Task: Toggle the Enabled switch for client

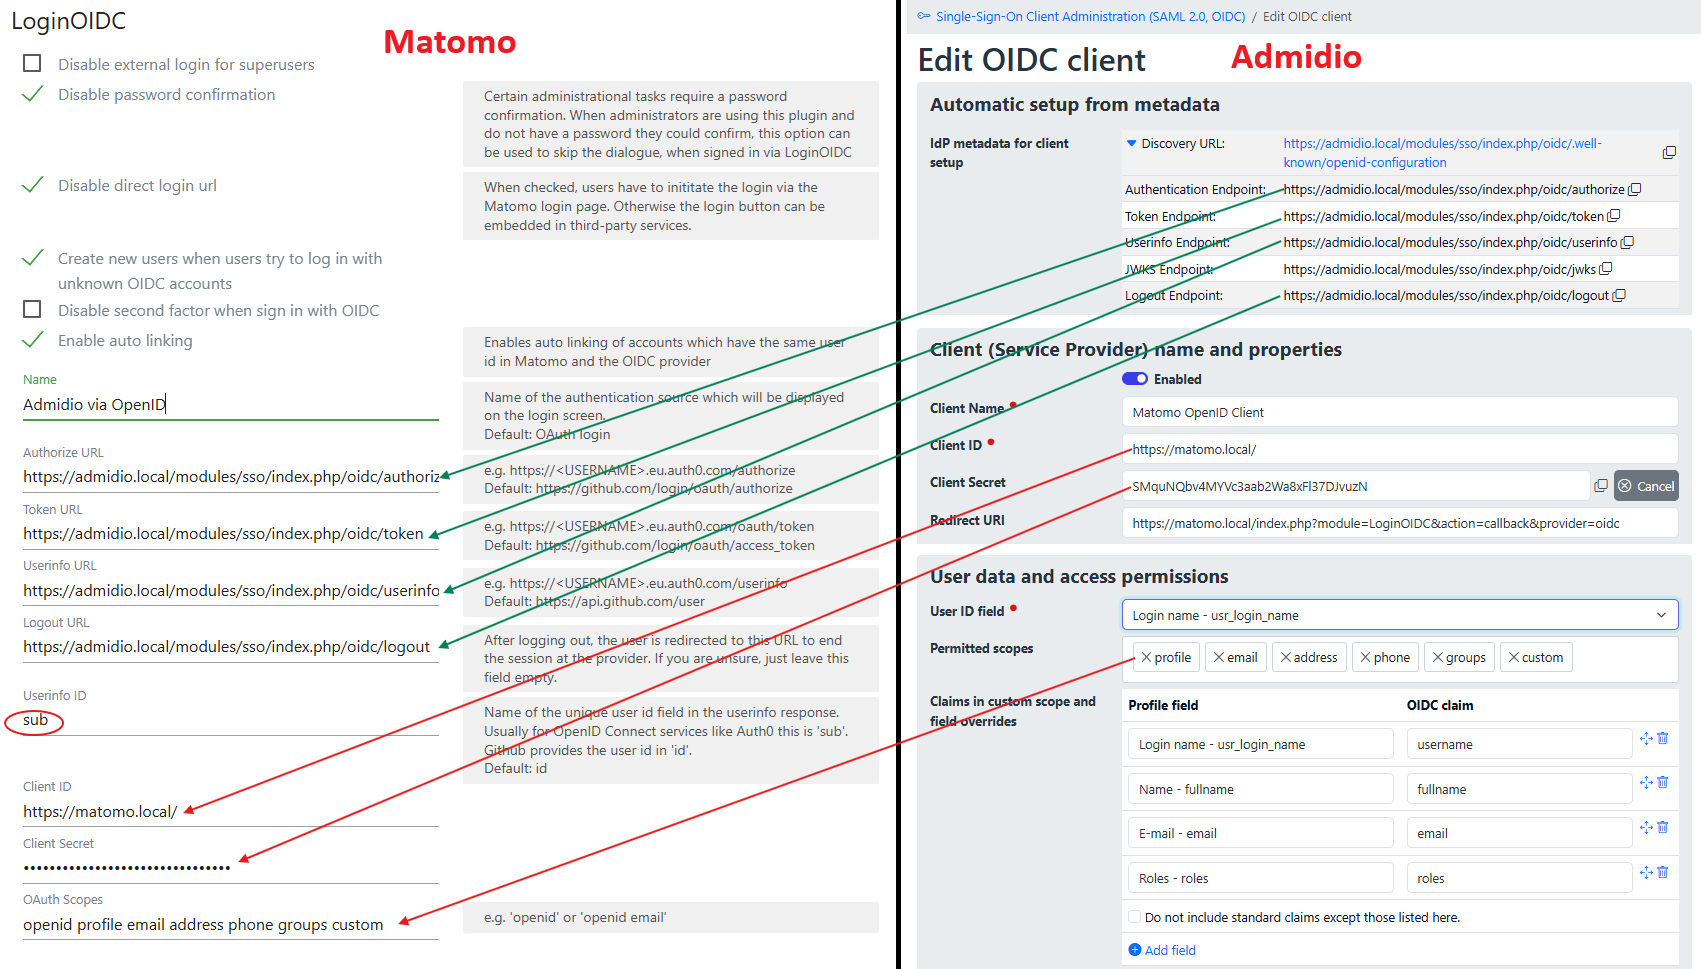Action: point(1135,379)
